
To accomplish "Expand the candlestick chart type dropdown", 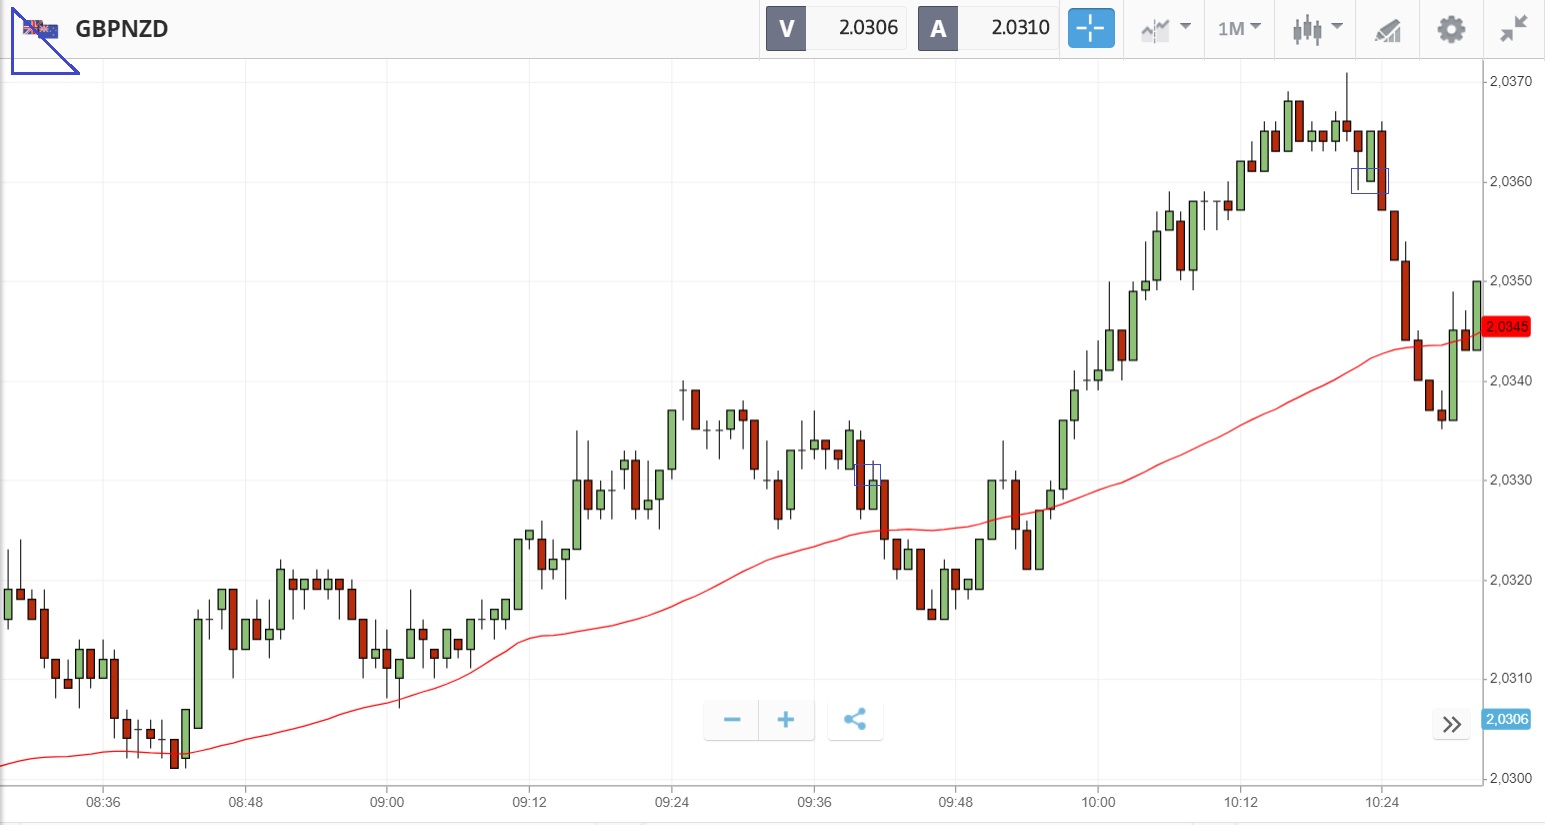I will (1316, 28).
